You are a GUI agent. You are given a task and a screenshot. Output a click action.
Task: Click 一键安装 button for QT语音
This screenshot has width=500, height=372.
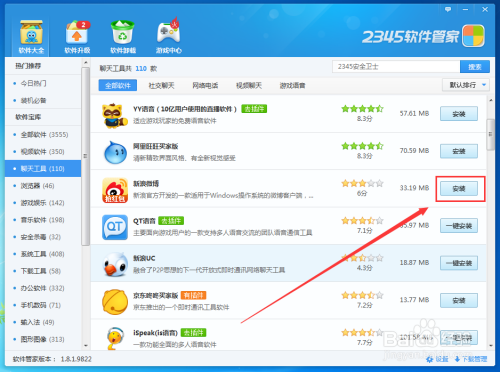tap(459, 226)
